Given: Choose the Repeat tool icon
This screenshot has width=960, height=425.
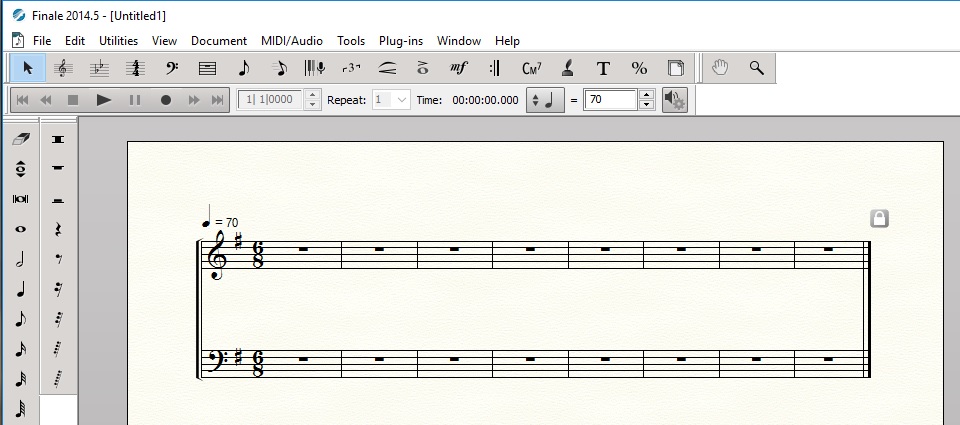Looking at the screenshot, I should pos(495,68).
